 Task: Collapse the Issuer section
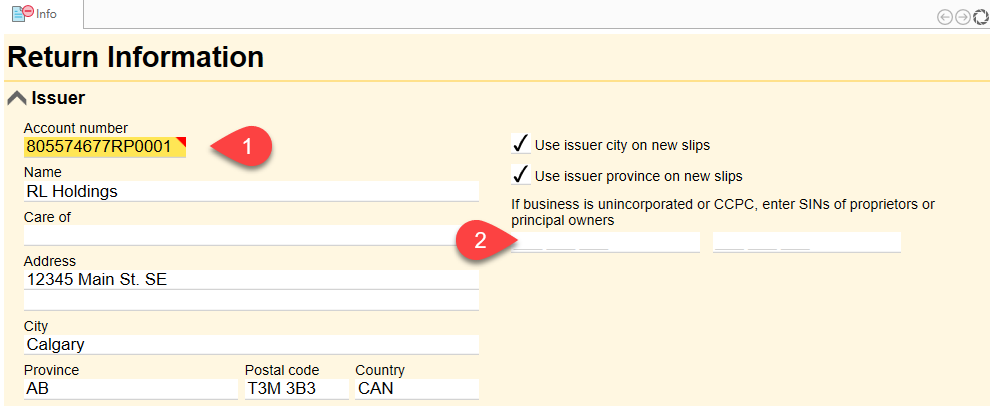[x=17, y=98]
